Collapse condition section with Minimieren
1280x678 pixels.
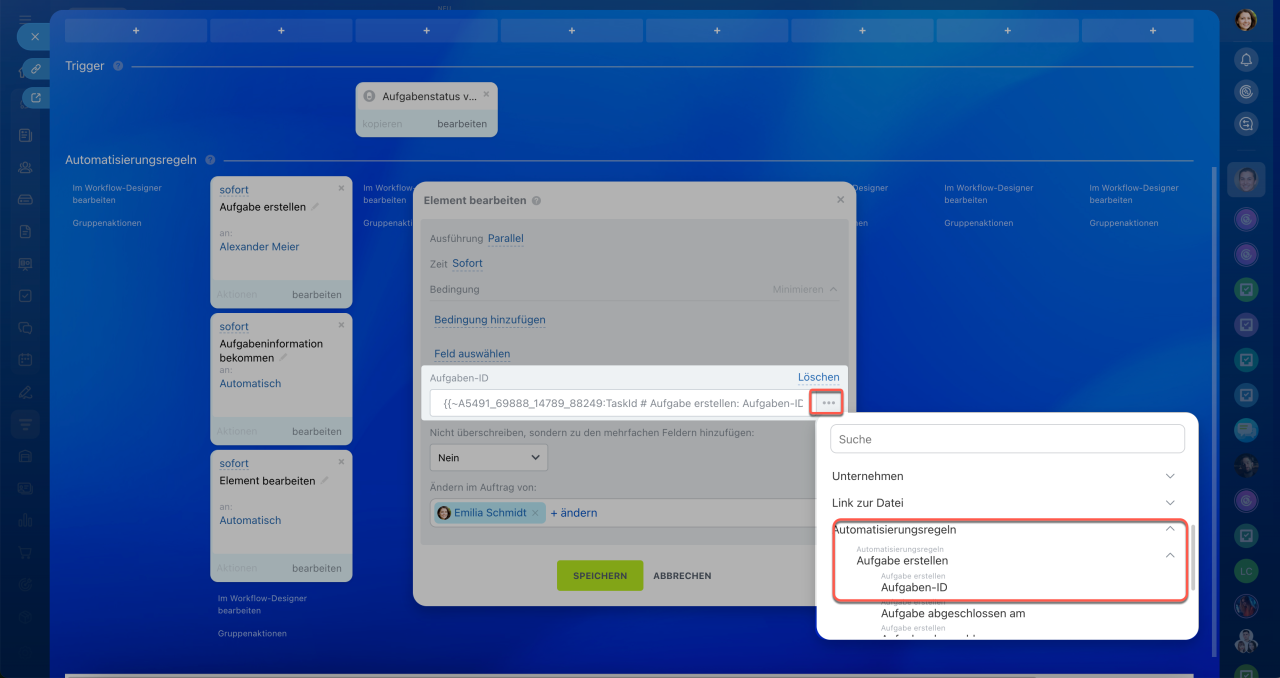pos(805,289)
